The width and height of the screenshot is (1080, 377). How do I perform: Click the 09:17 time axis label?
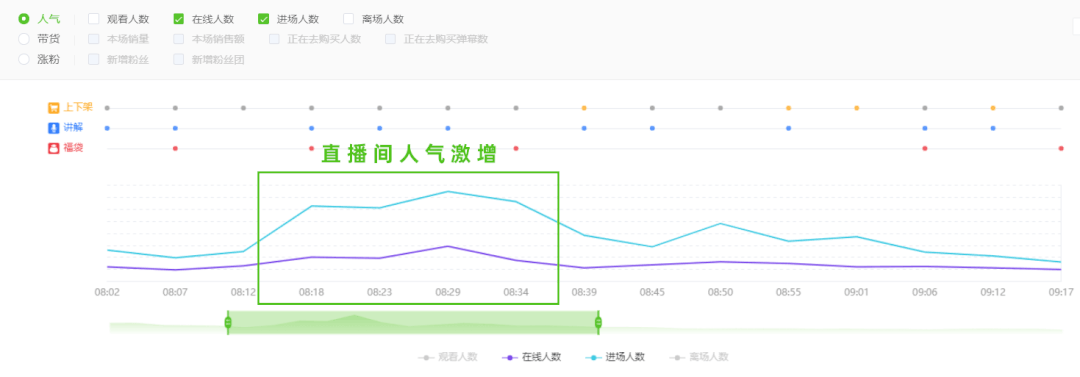click(x=1061, y=292)
